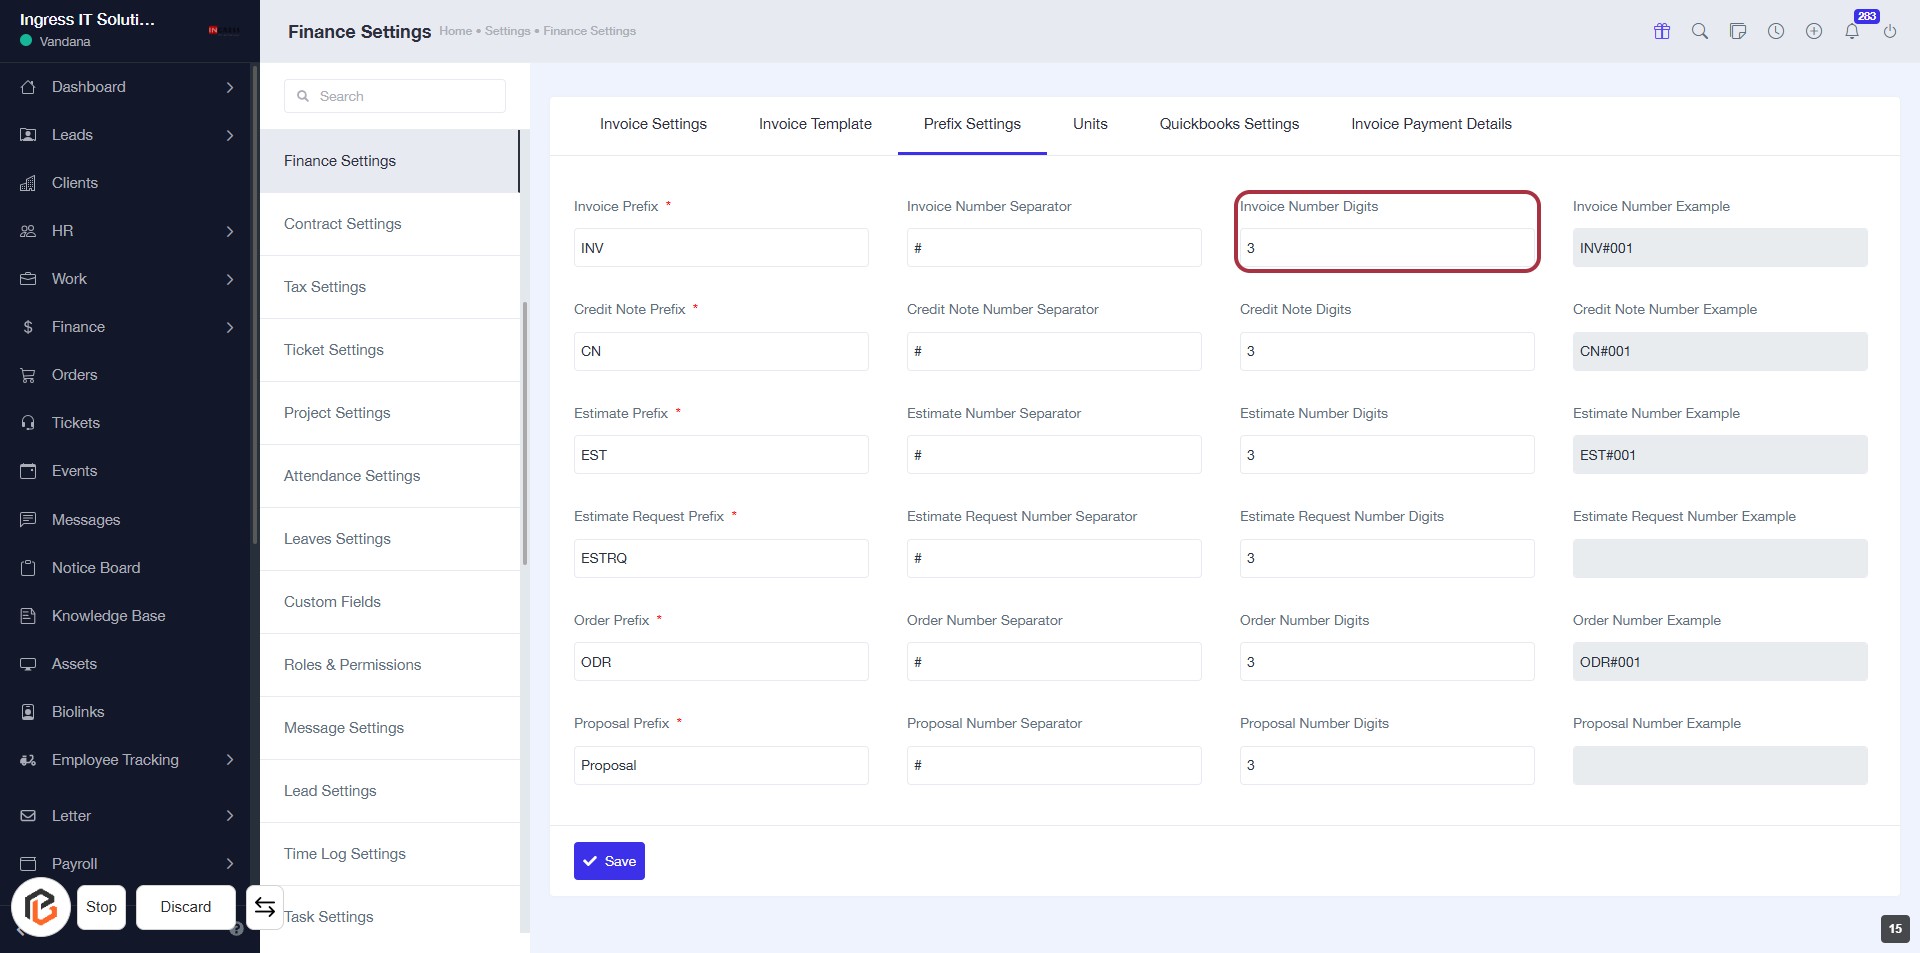Click the Invoice Prefix input field
This screenshot has height=953, width=1920.
click(x=720, y=248)
